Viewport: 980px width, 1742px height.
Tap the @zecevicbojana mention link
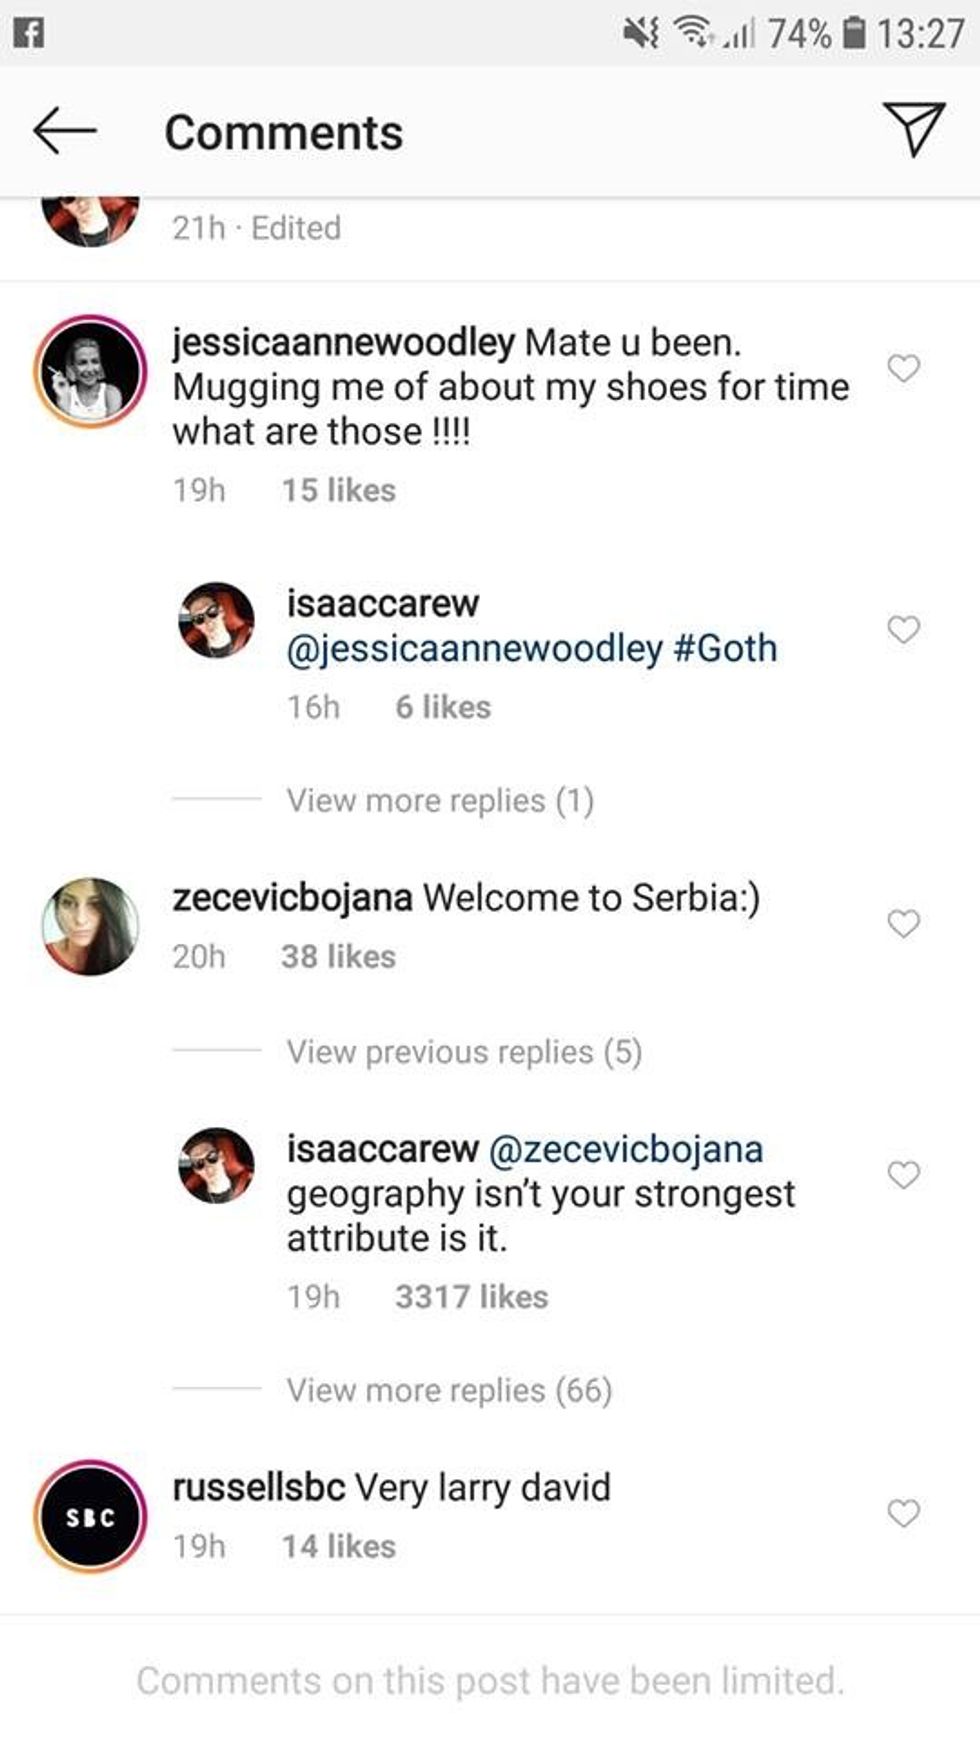pos(626,1149)
